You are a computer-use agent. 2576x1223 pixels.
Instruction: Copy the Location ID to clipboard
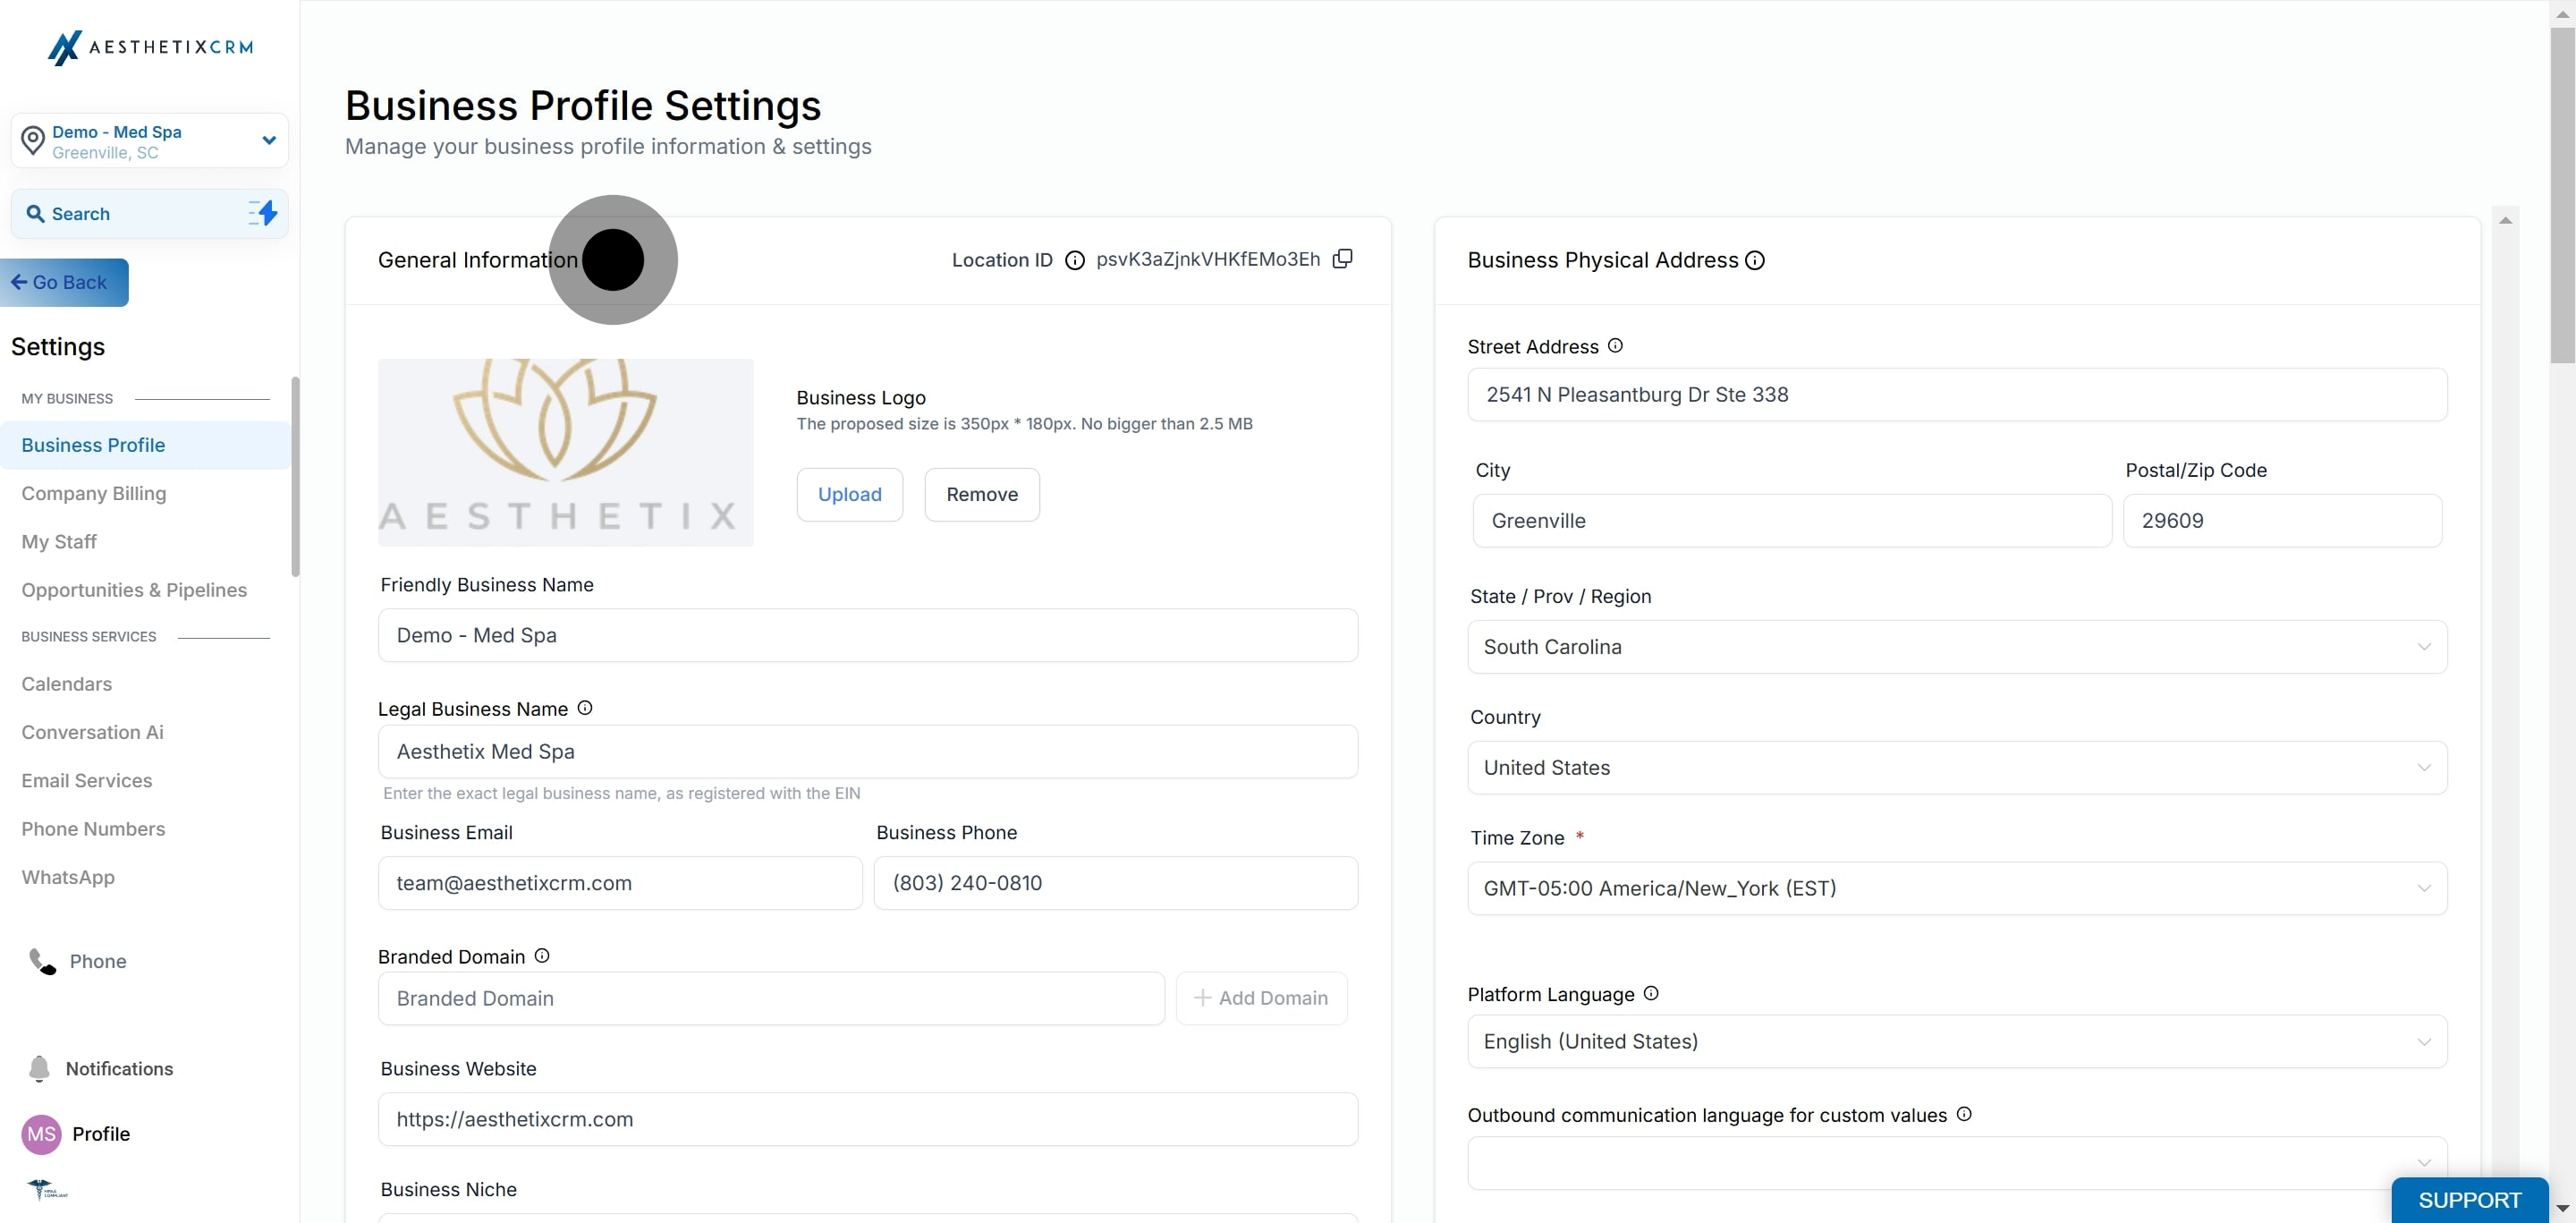(1343, 259)
